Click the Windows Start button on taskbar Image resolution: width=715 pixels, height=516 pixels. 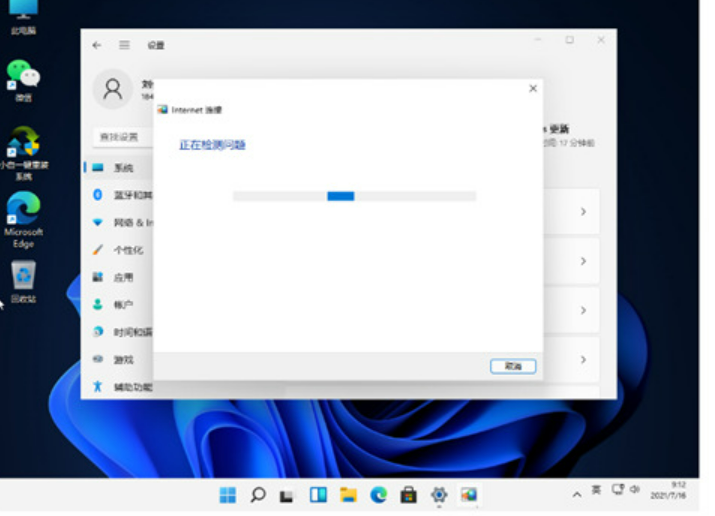pos(228,495)
